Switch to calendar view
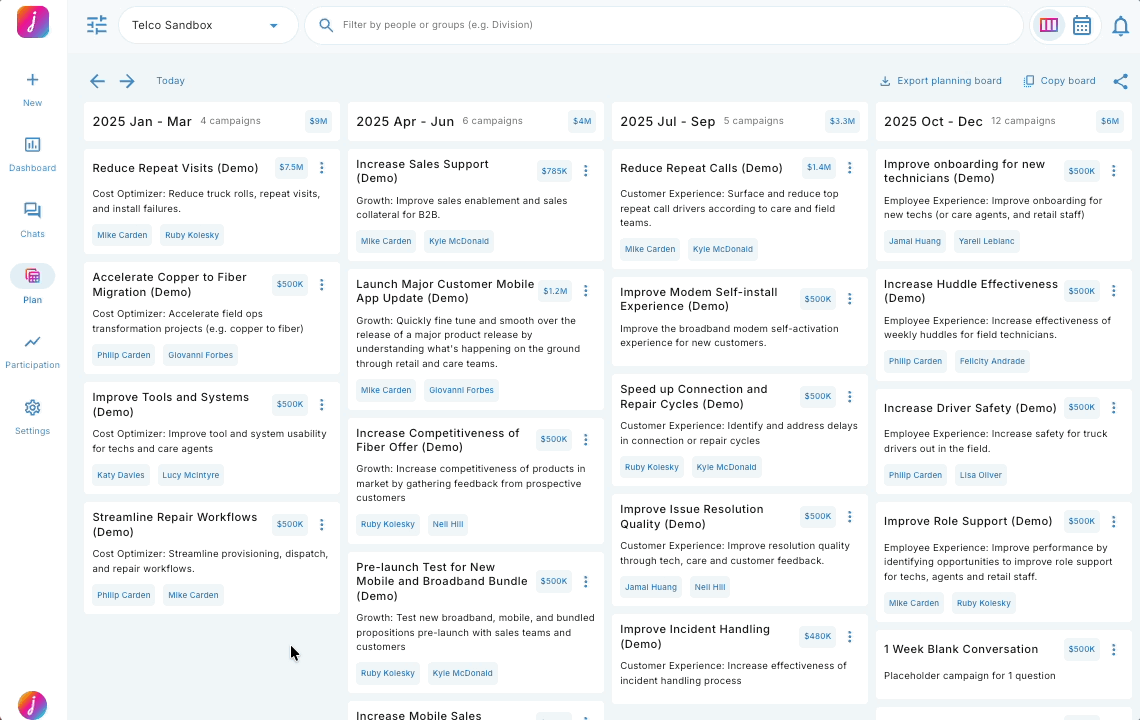 click(1081, 25)
